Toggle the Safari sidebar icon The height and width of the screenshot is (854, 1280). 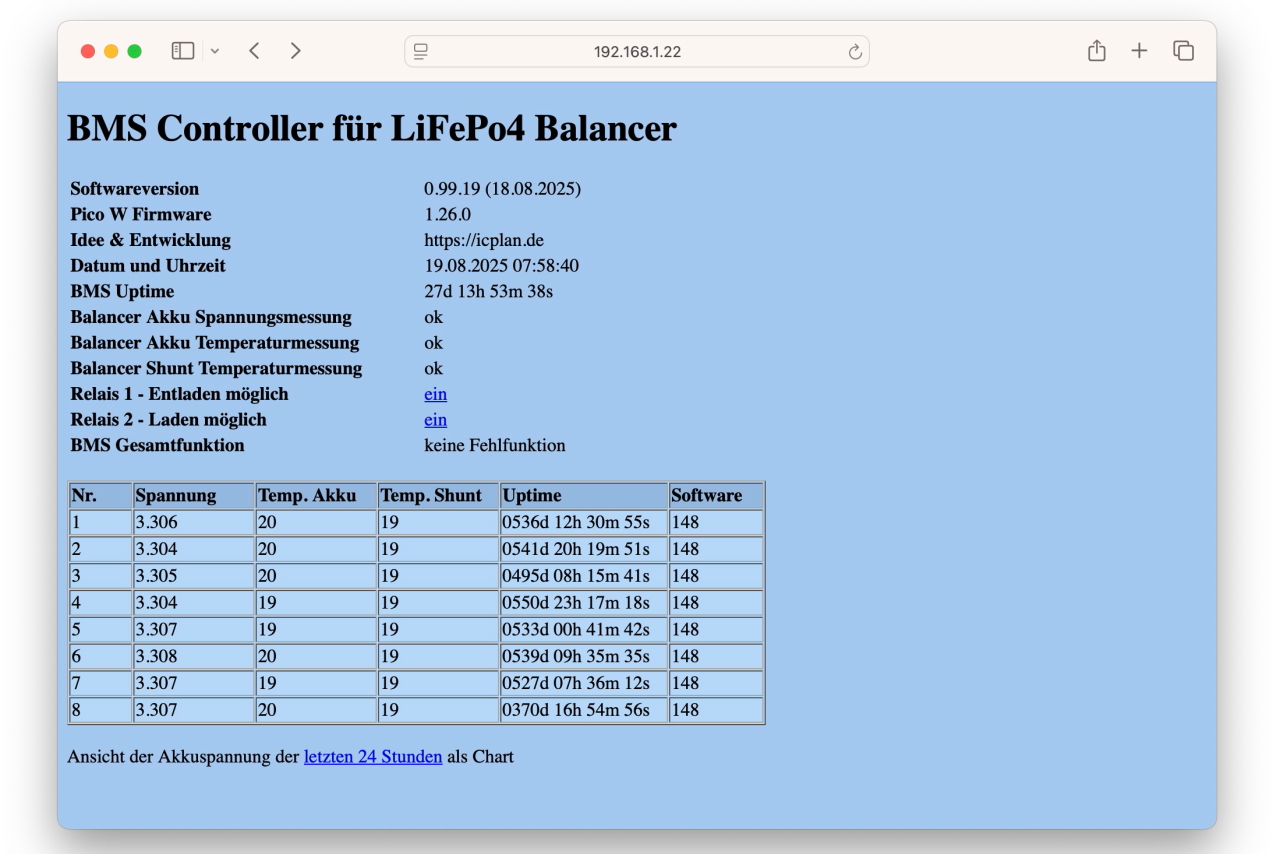182,51
